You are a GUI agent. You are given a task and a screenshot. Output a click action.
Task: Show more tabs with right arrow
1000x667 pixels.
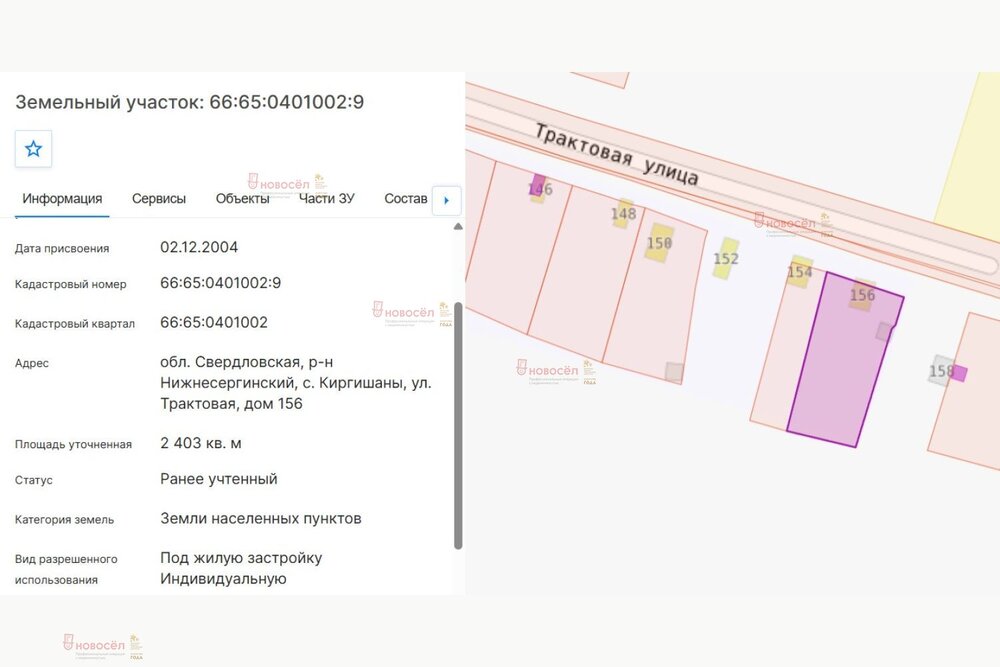[446, 200]
